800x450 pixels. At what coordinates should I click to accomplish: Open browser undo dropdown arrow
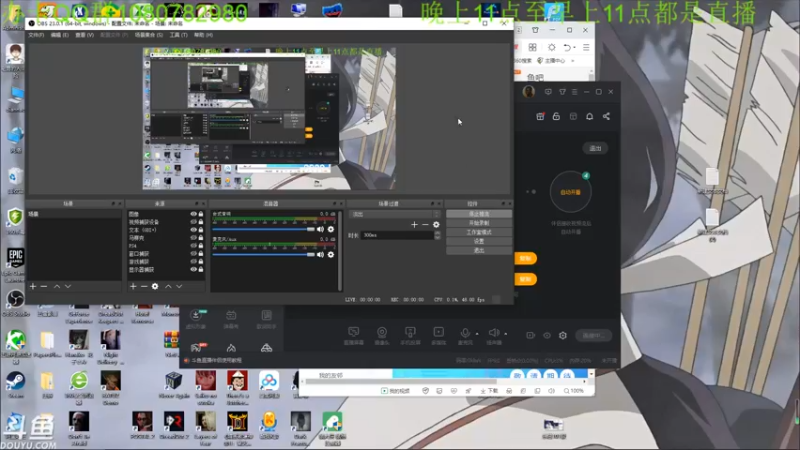tap(574, 47)
